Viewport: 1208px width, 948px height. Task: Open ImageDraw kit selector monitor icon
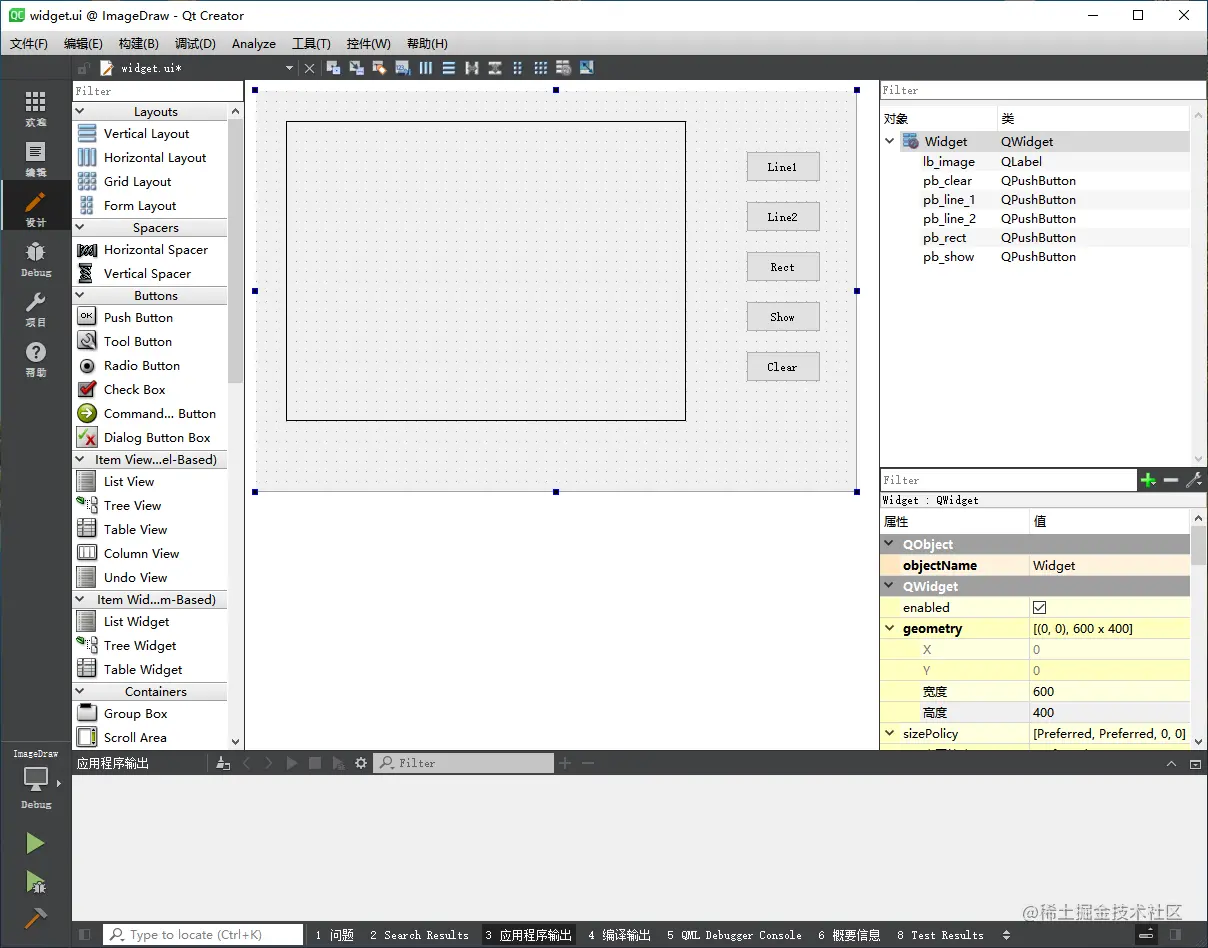tap(36, 778)
